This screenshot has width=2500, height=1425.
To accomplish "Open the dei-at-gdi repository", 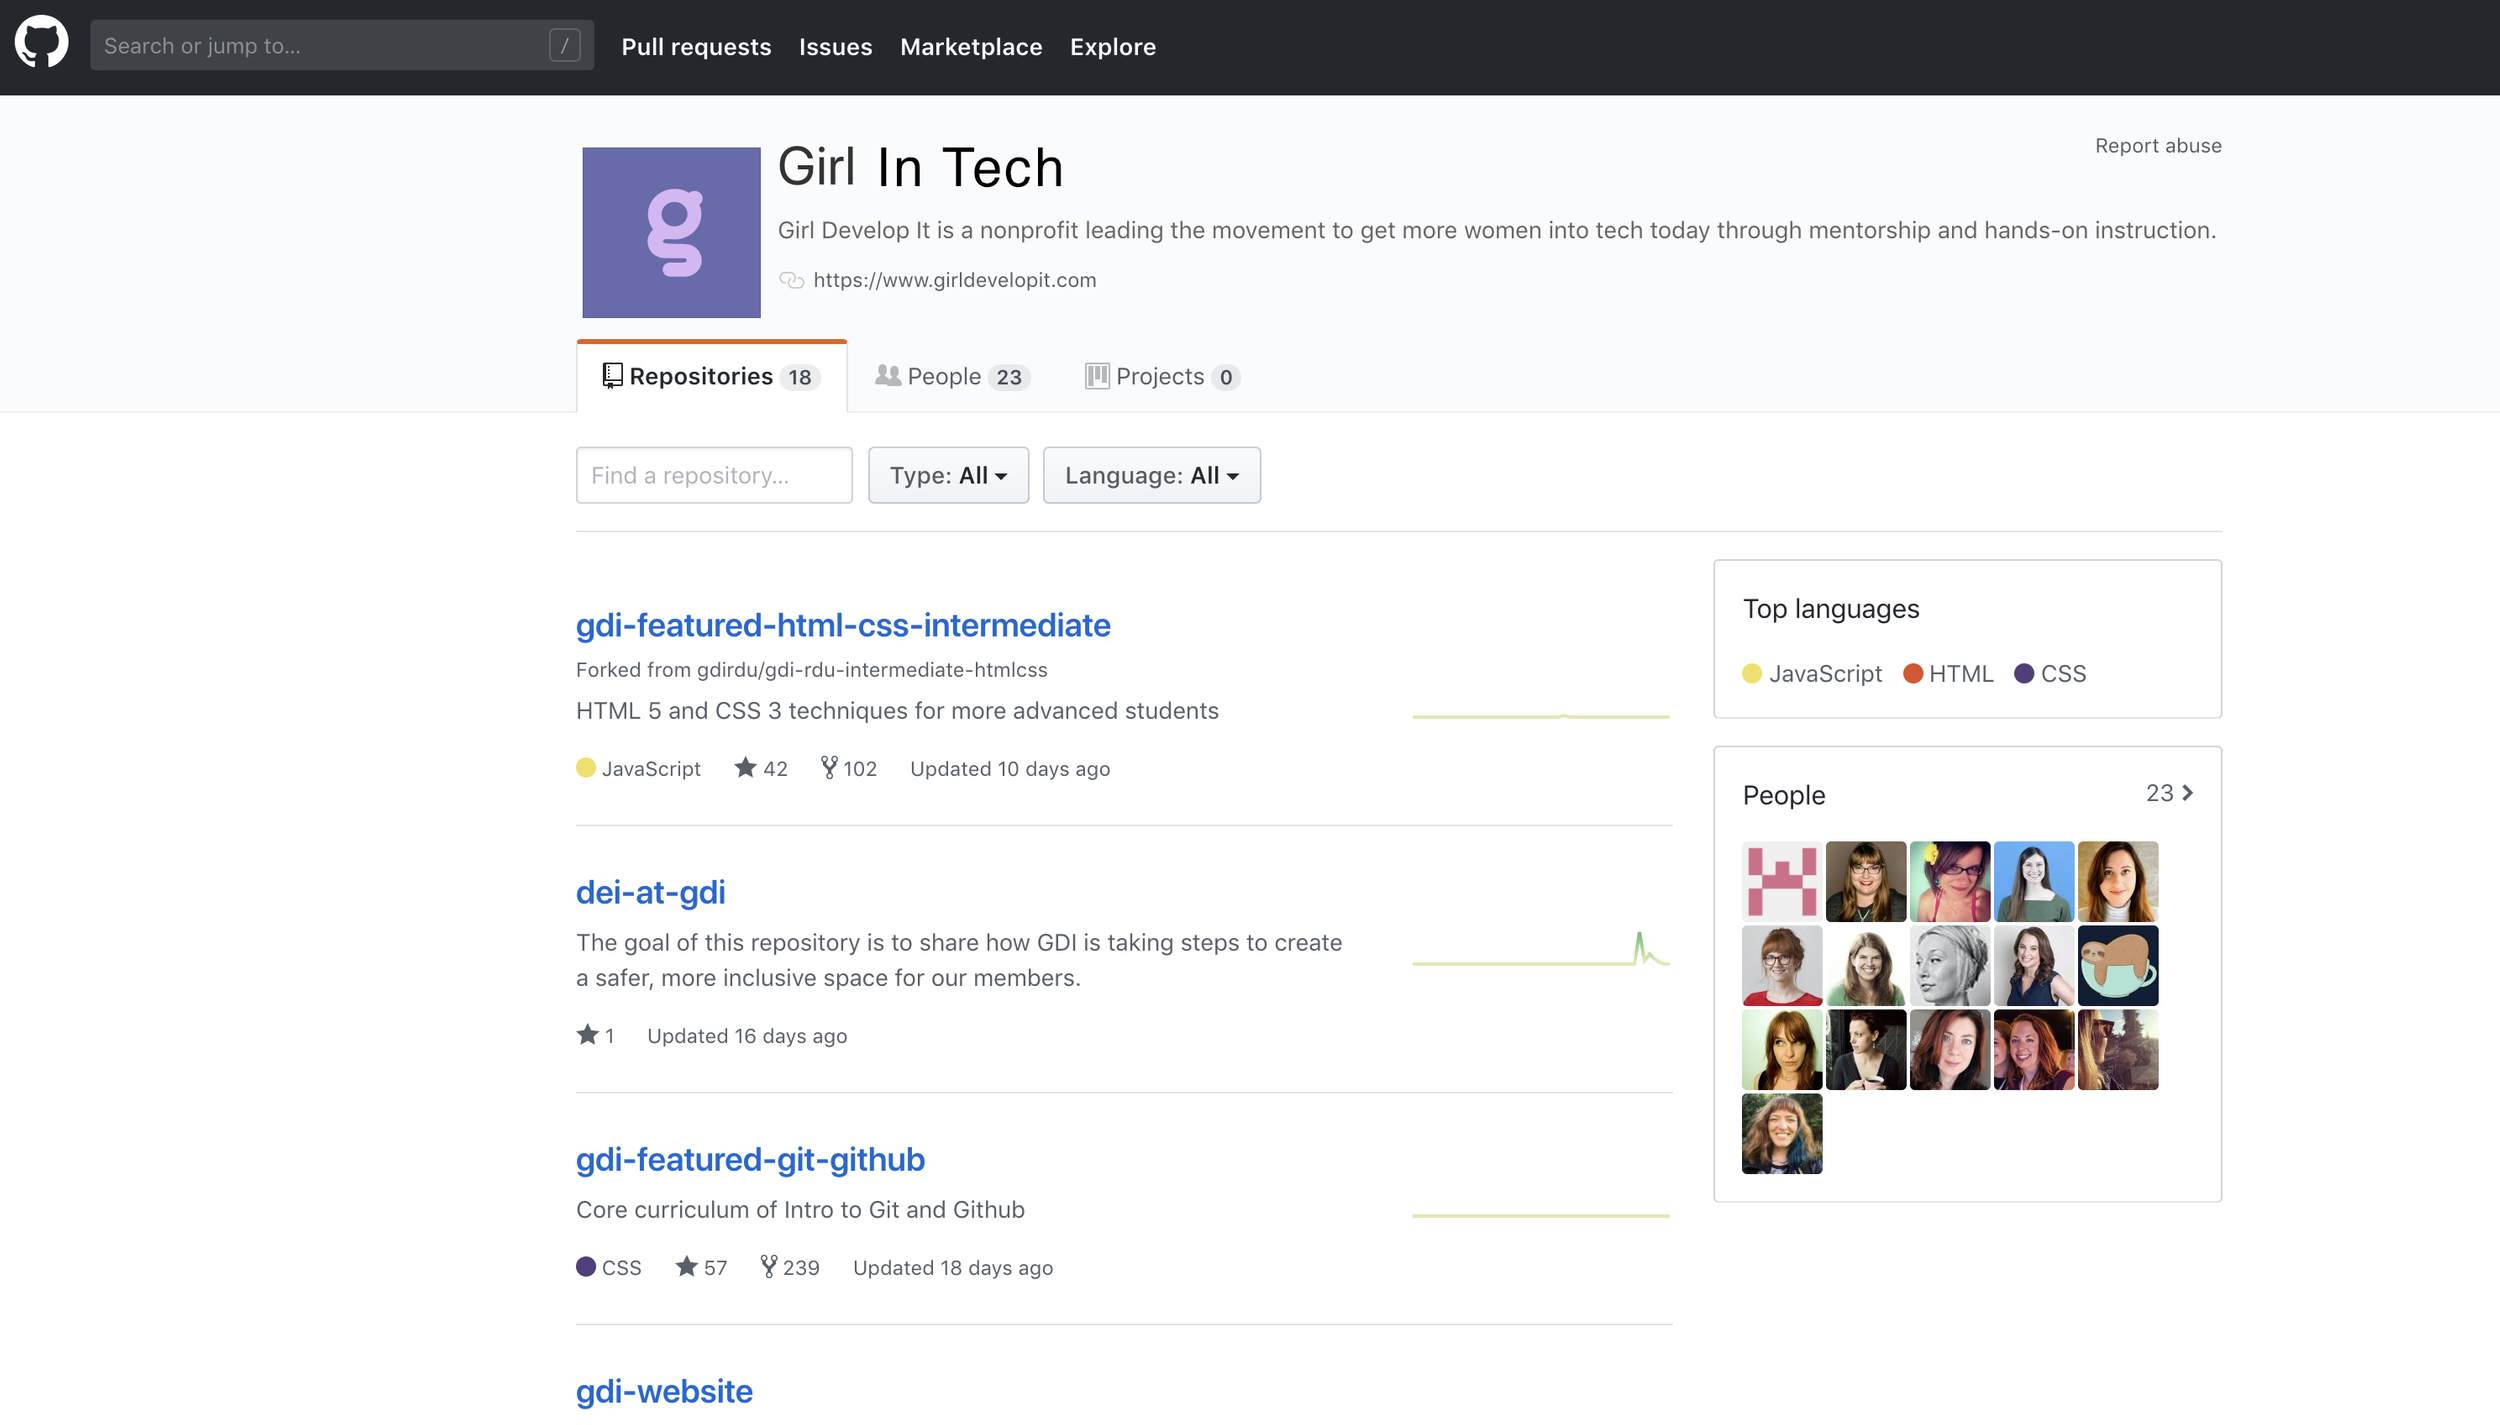I will [x=650, y=892].
